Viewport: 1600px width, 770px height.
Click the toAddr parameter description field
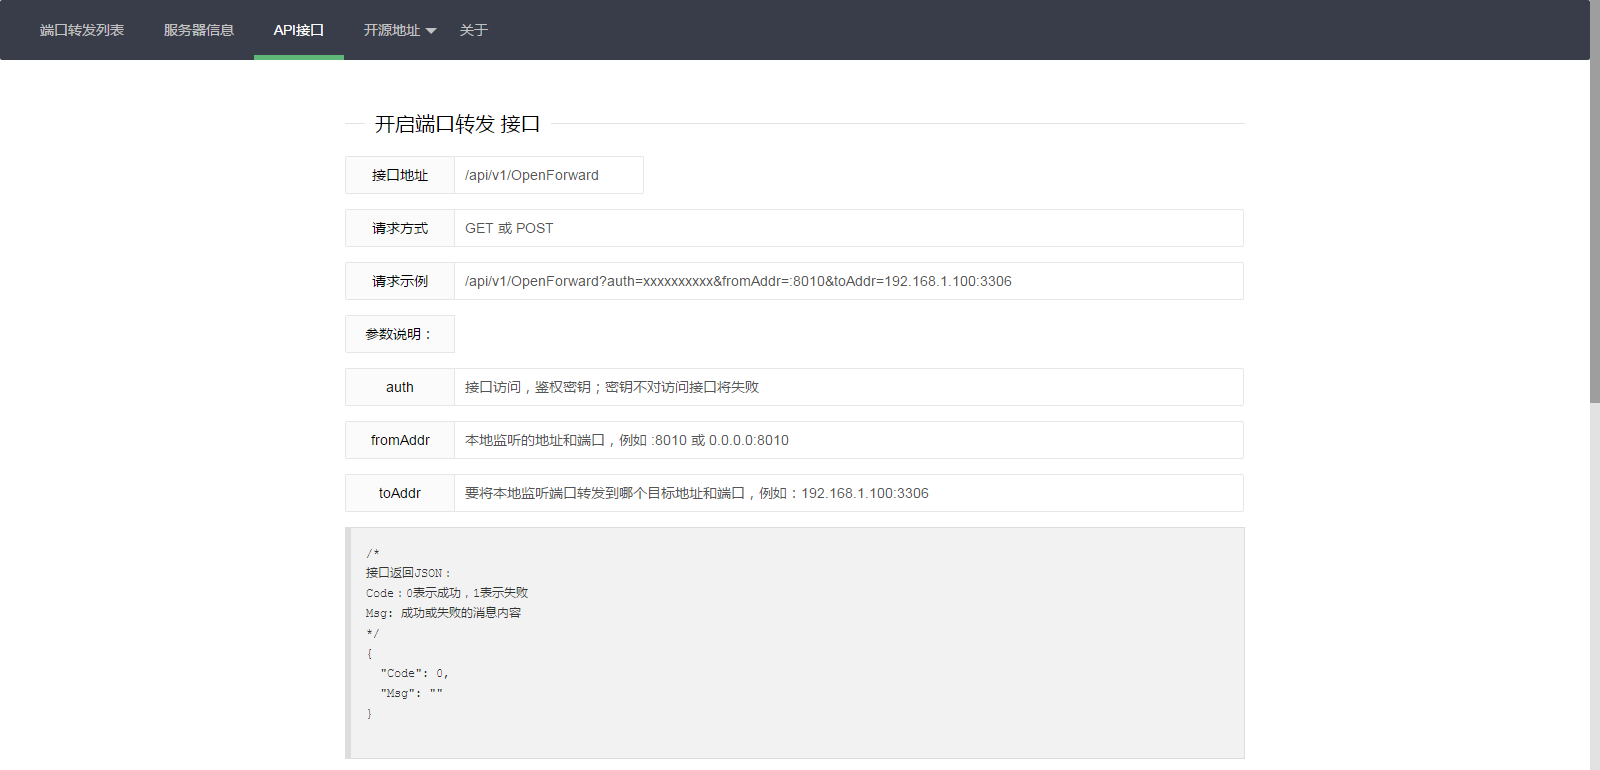(x=849, y=493)
